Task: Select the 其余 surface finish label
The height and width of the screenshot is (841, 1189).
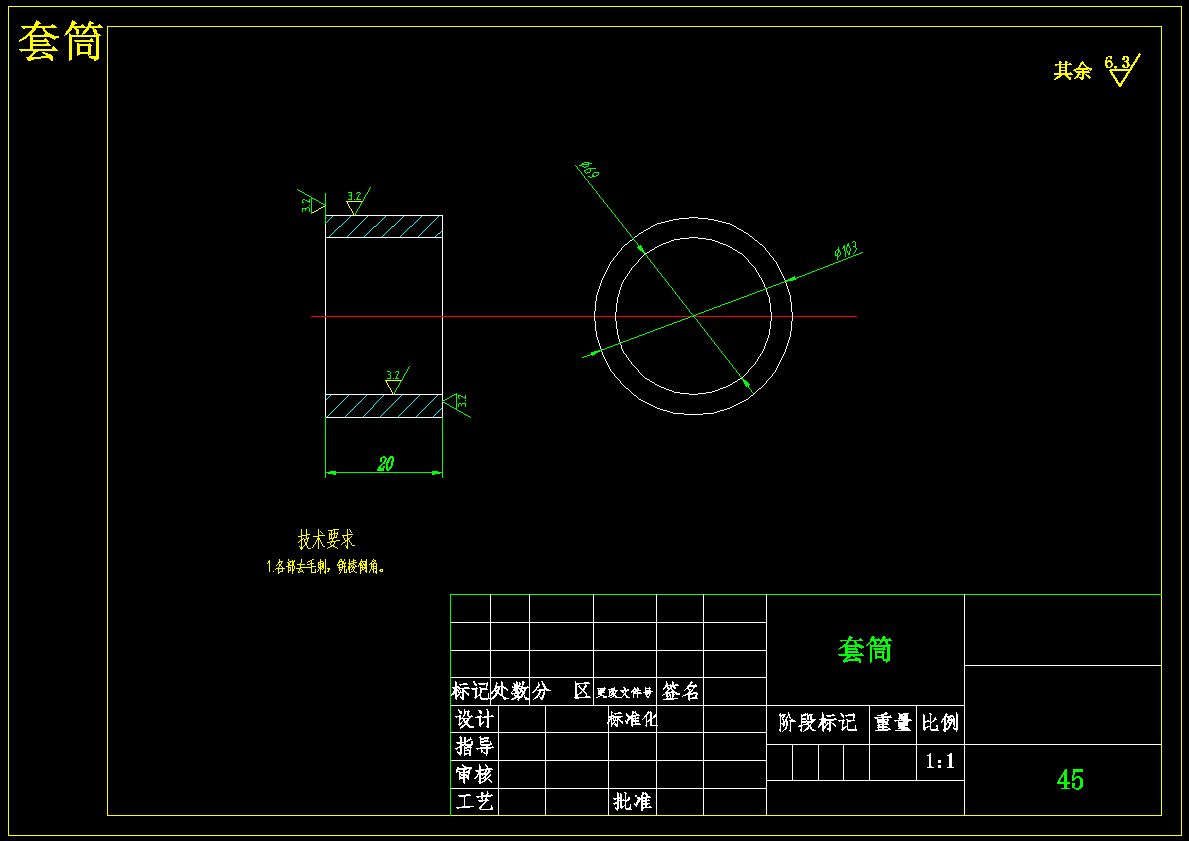Action: 1072,71
